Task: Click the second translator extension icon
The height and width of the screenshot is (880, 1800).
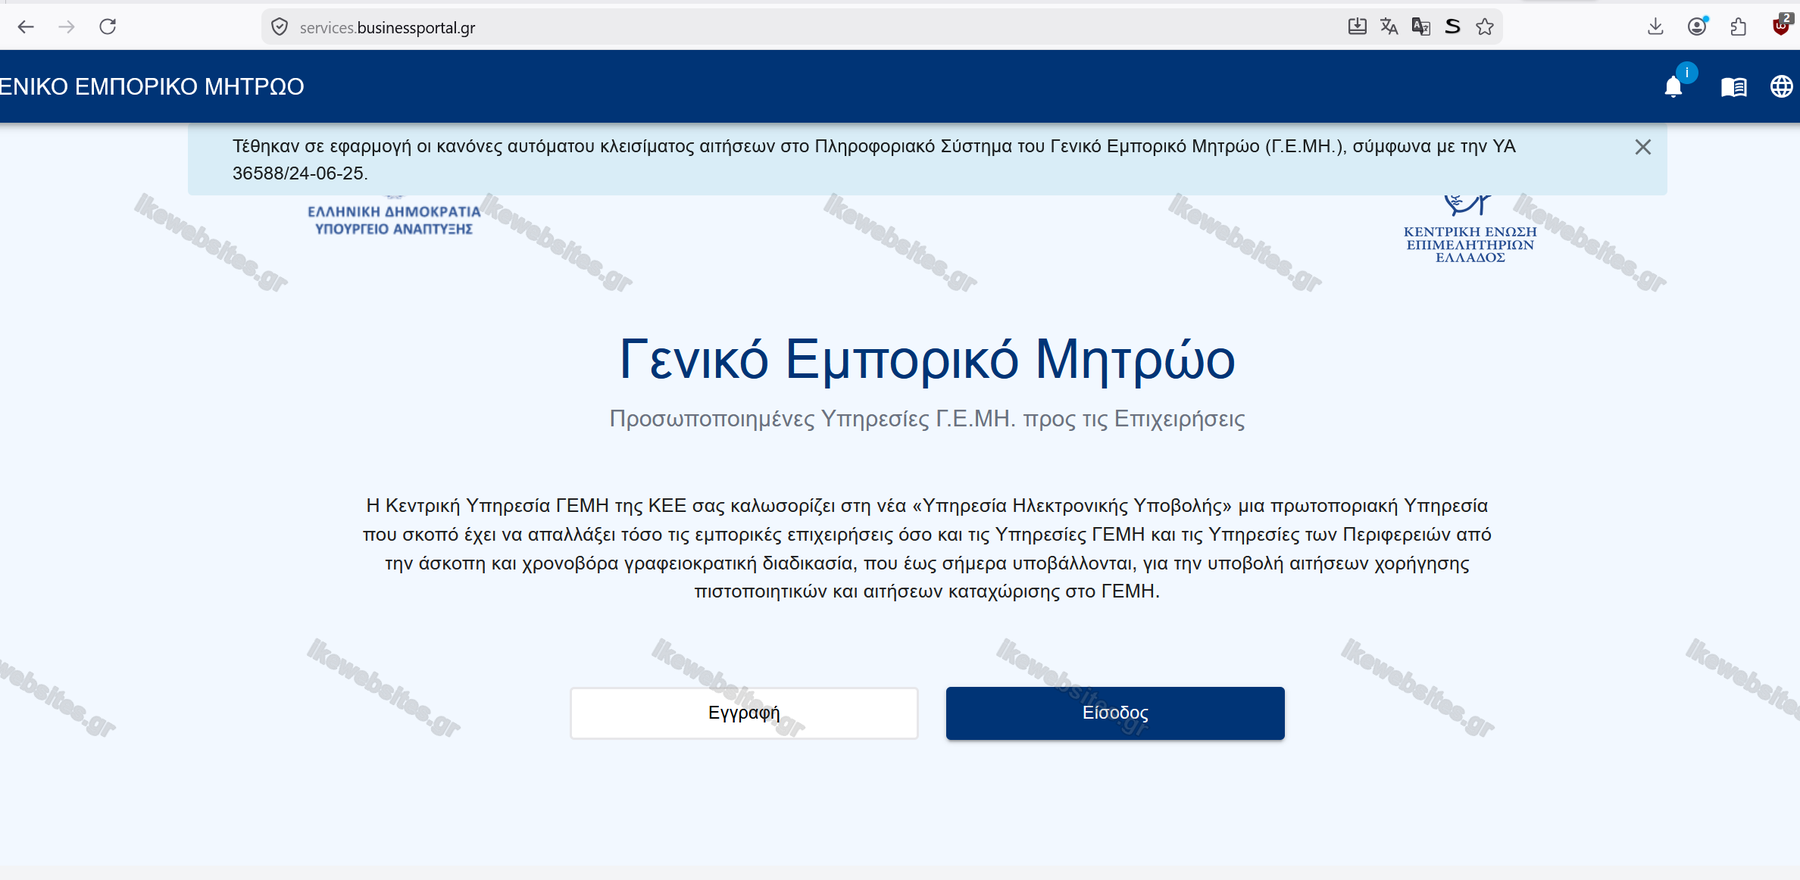Action: pyautogui.click(x=1421, y=27)
